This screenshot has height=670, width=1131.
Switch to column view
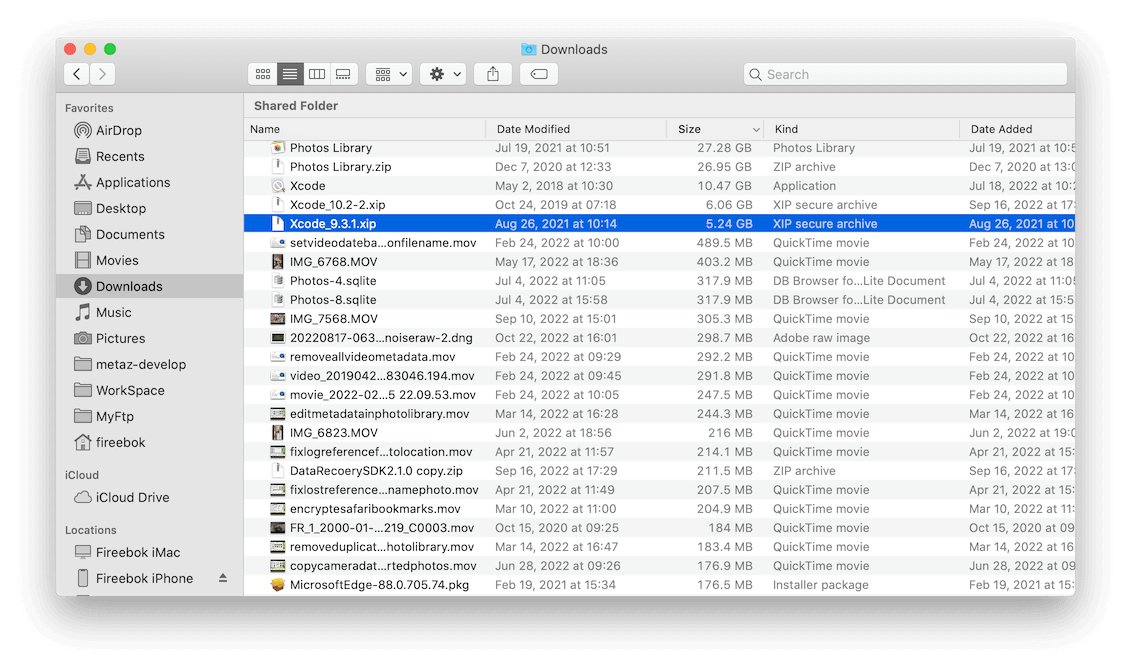[317, 74]
